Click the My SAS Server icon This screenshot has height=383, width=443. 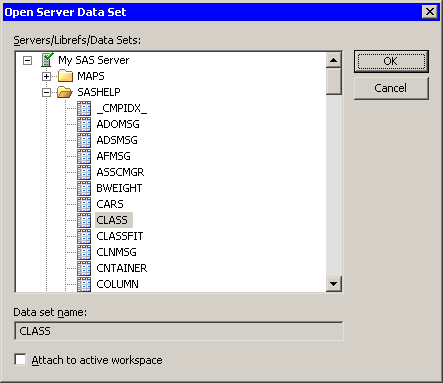47,60
